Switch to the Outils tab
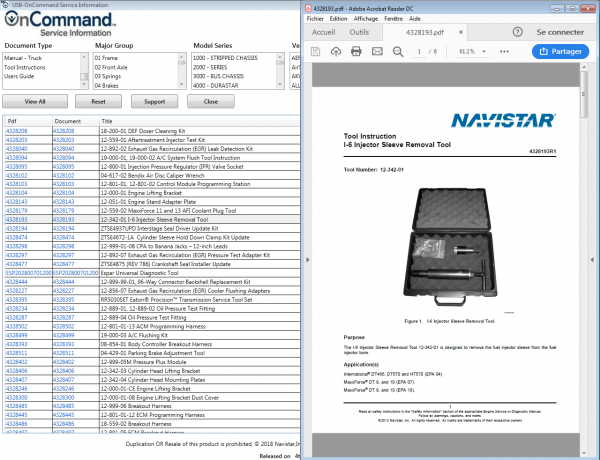 point(359,32)
